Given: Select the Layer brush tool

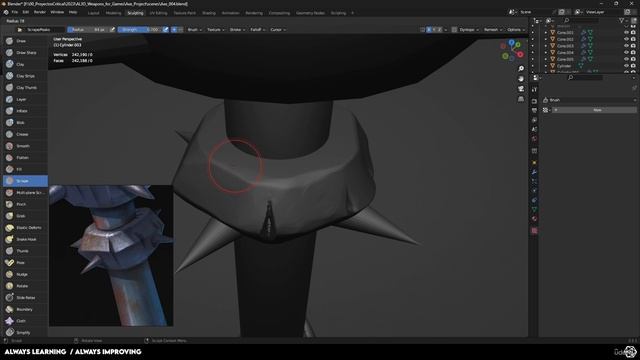Looking at the screenshot, I should click(x=25, y=99).
